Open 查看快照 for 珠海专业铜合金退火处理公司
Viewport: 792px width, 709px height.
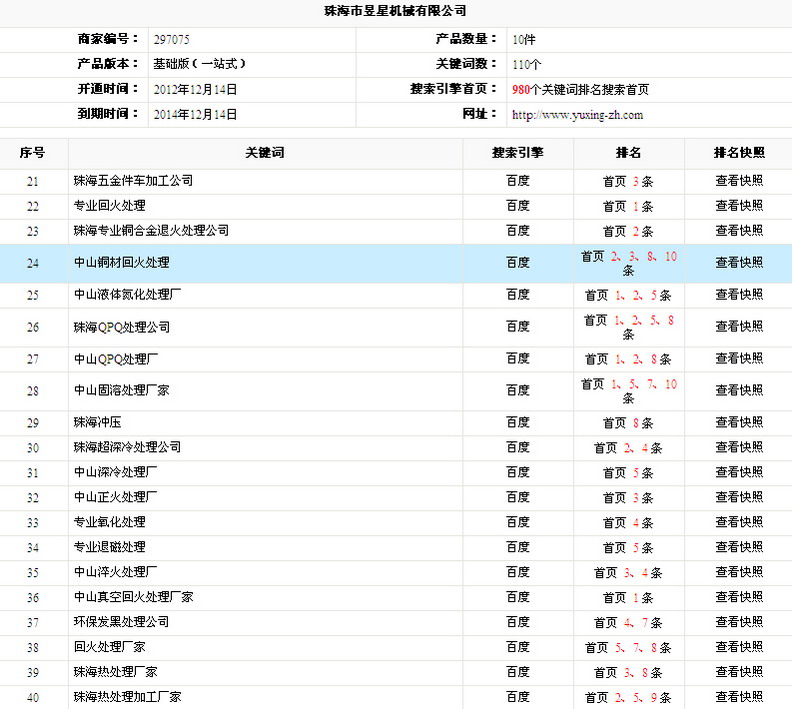click(x=739, y=231)
